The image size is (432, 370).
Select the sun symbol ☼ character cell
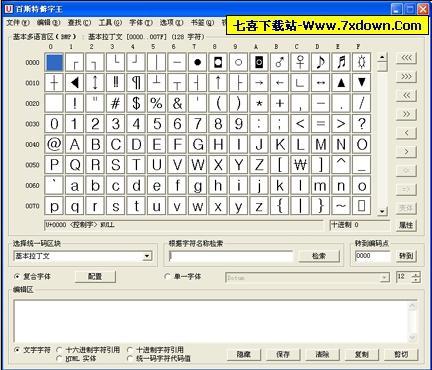click(362, 62)
